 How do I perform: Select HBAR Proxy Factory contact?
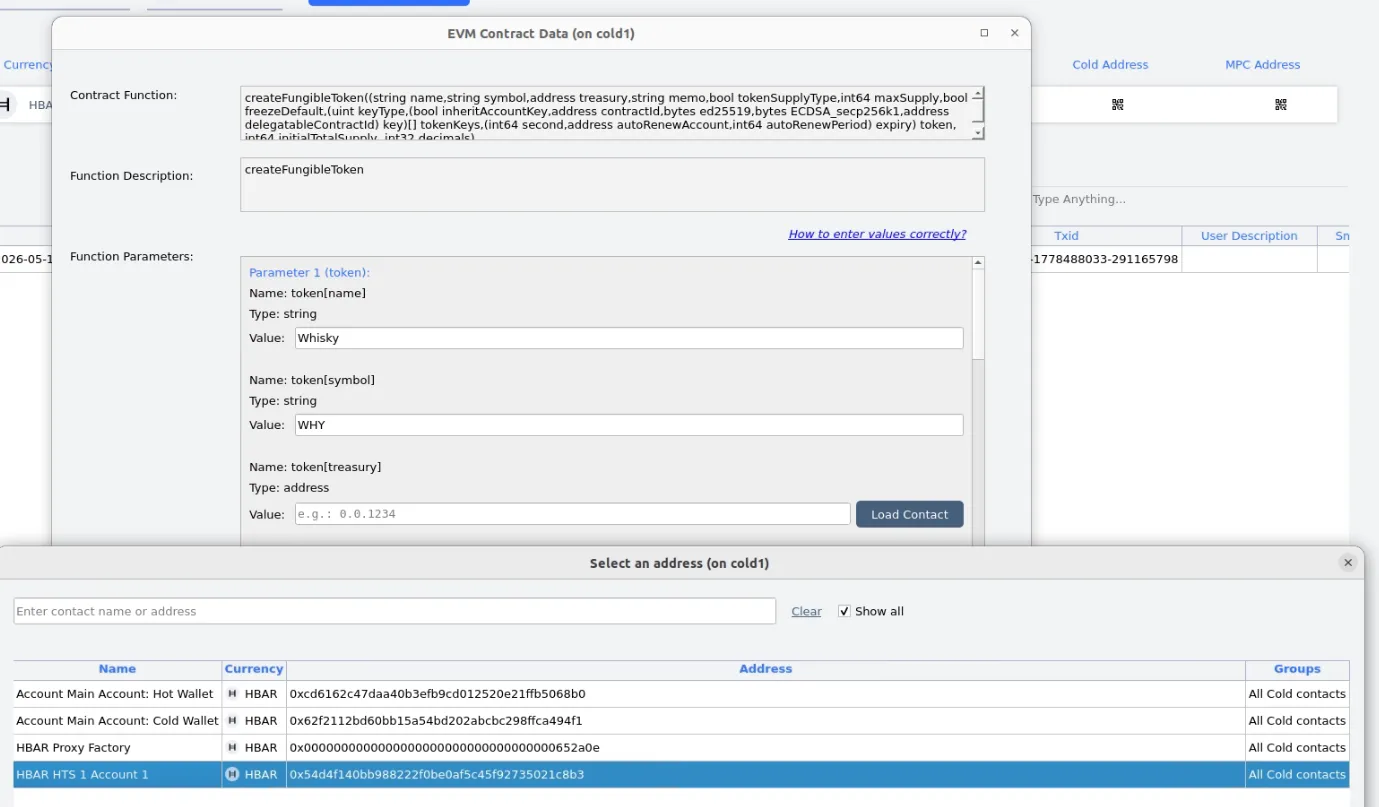point(681,748)
